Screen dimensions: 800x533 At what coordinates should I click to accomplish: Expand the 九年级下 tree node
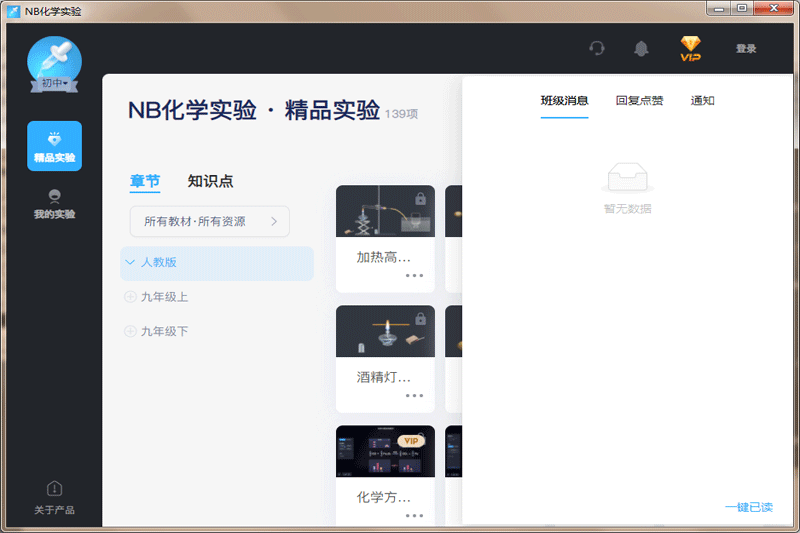(130, 331)
